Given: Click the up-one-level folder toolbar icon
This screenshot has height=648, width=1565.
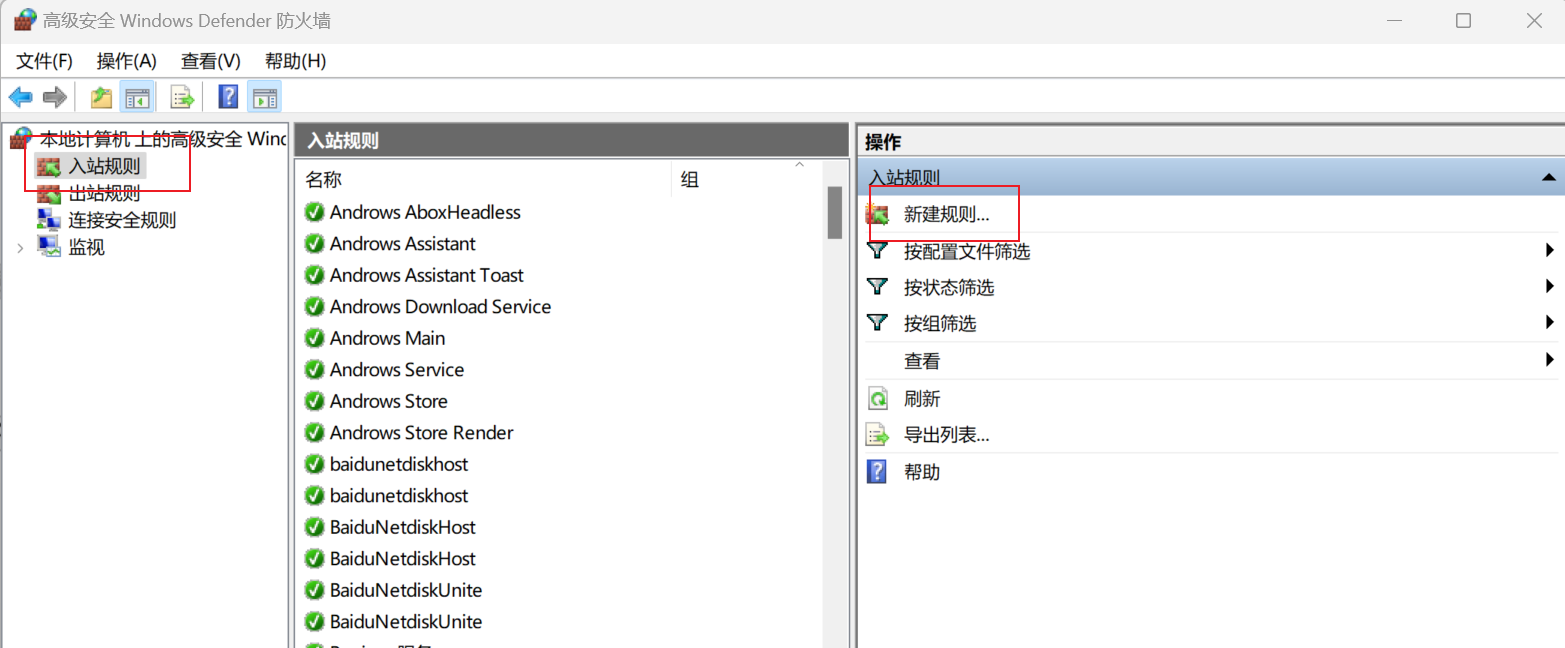Looking at the screenshot, I should (101, 97).
